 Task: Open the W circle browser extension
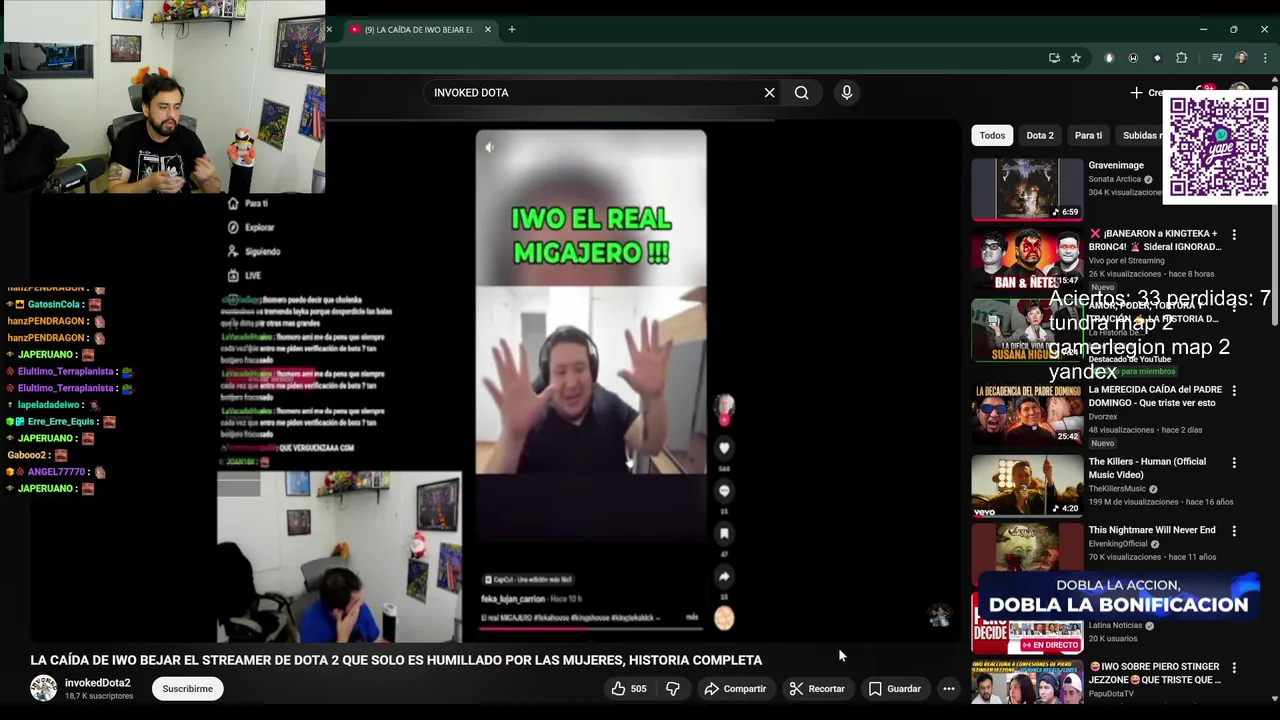[x=1133, y=58]
